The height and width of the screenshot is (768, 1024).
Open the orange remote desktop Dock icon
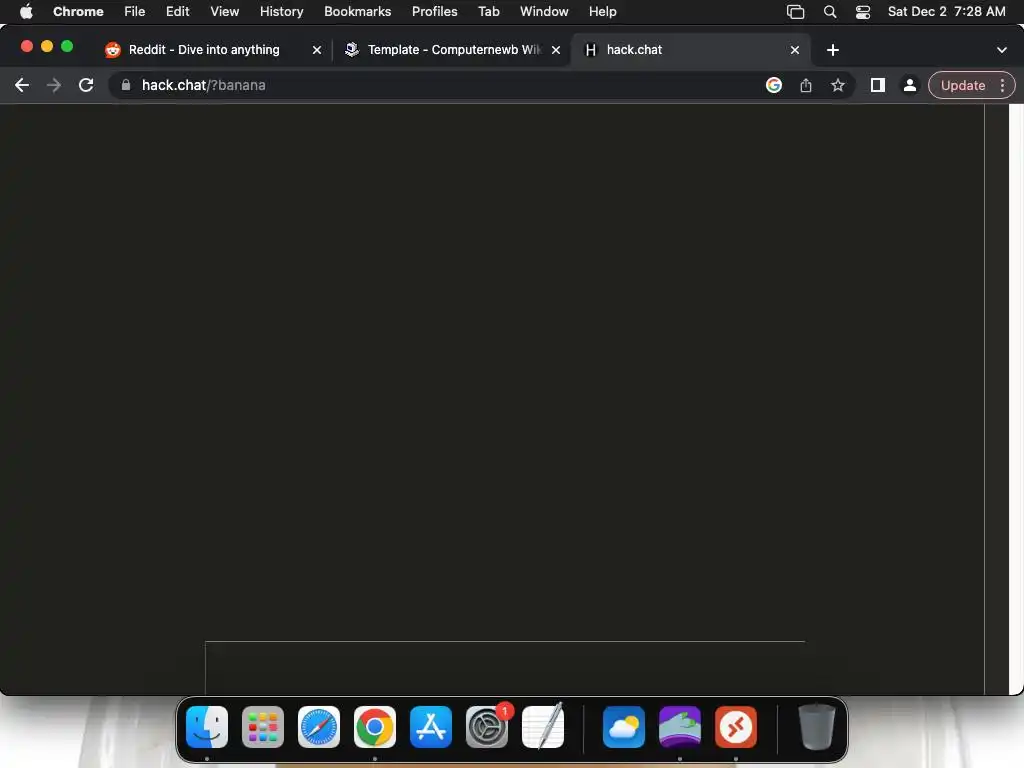[x=736, y=727]
